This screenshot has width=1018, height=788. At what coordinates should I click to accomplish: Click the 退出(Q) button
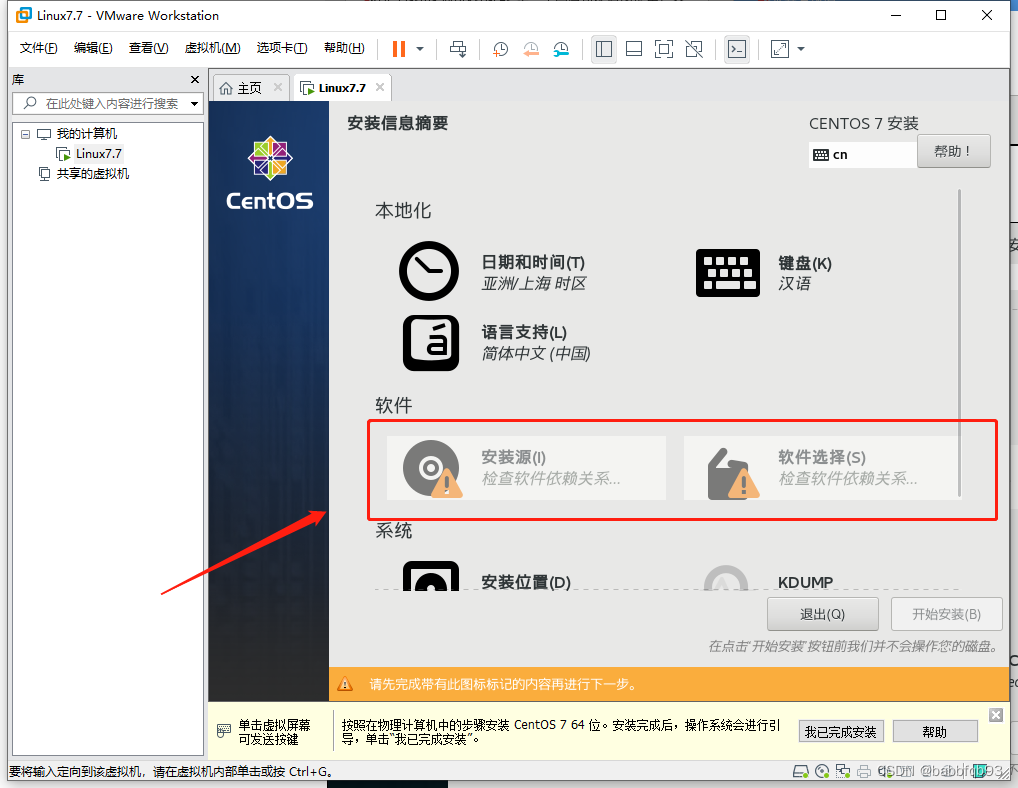(x=823, y=614)
